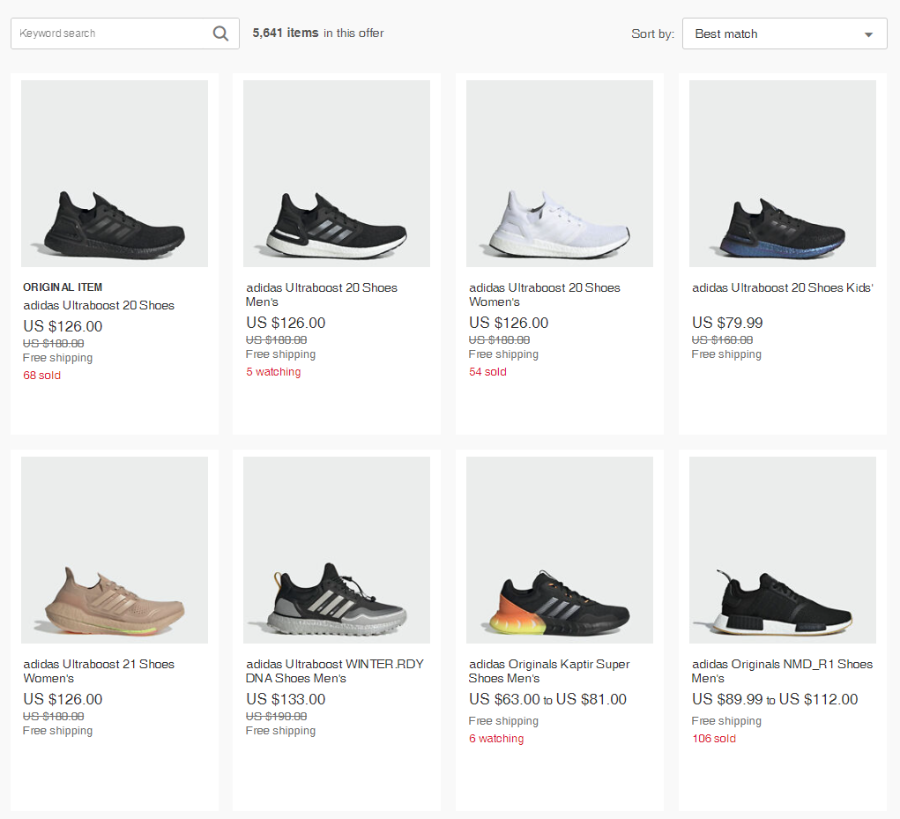This screenshot has width=900, height=819.
Task: Open adidas Ultraboost WINTER.RDY DNA Shoes link
Action: [x=335, y=671]
